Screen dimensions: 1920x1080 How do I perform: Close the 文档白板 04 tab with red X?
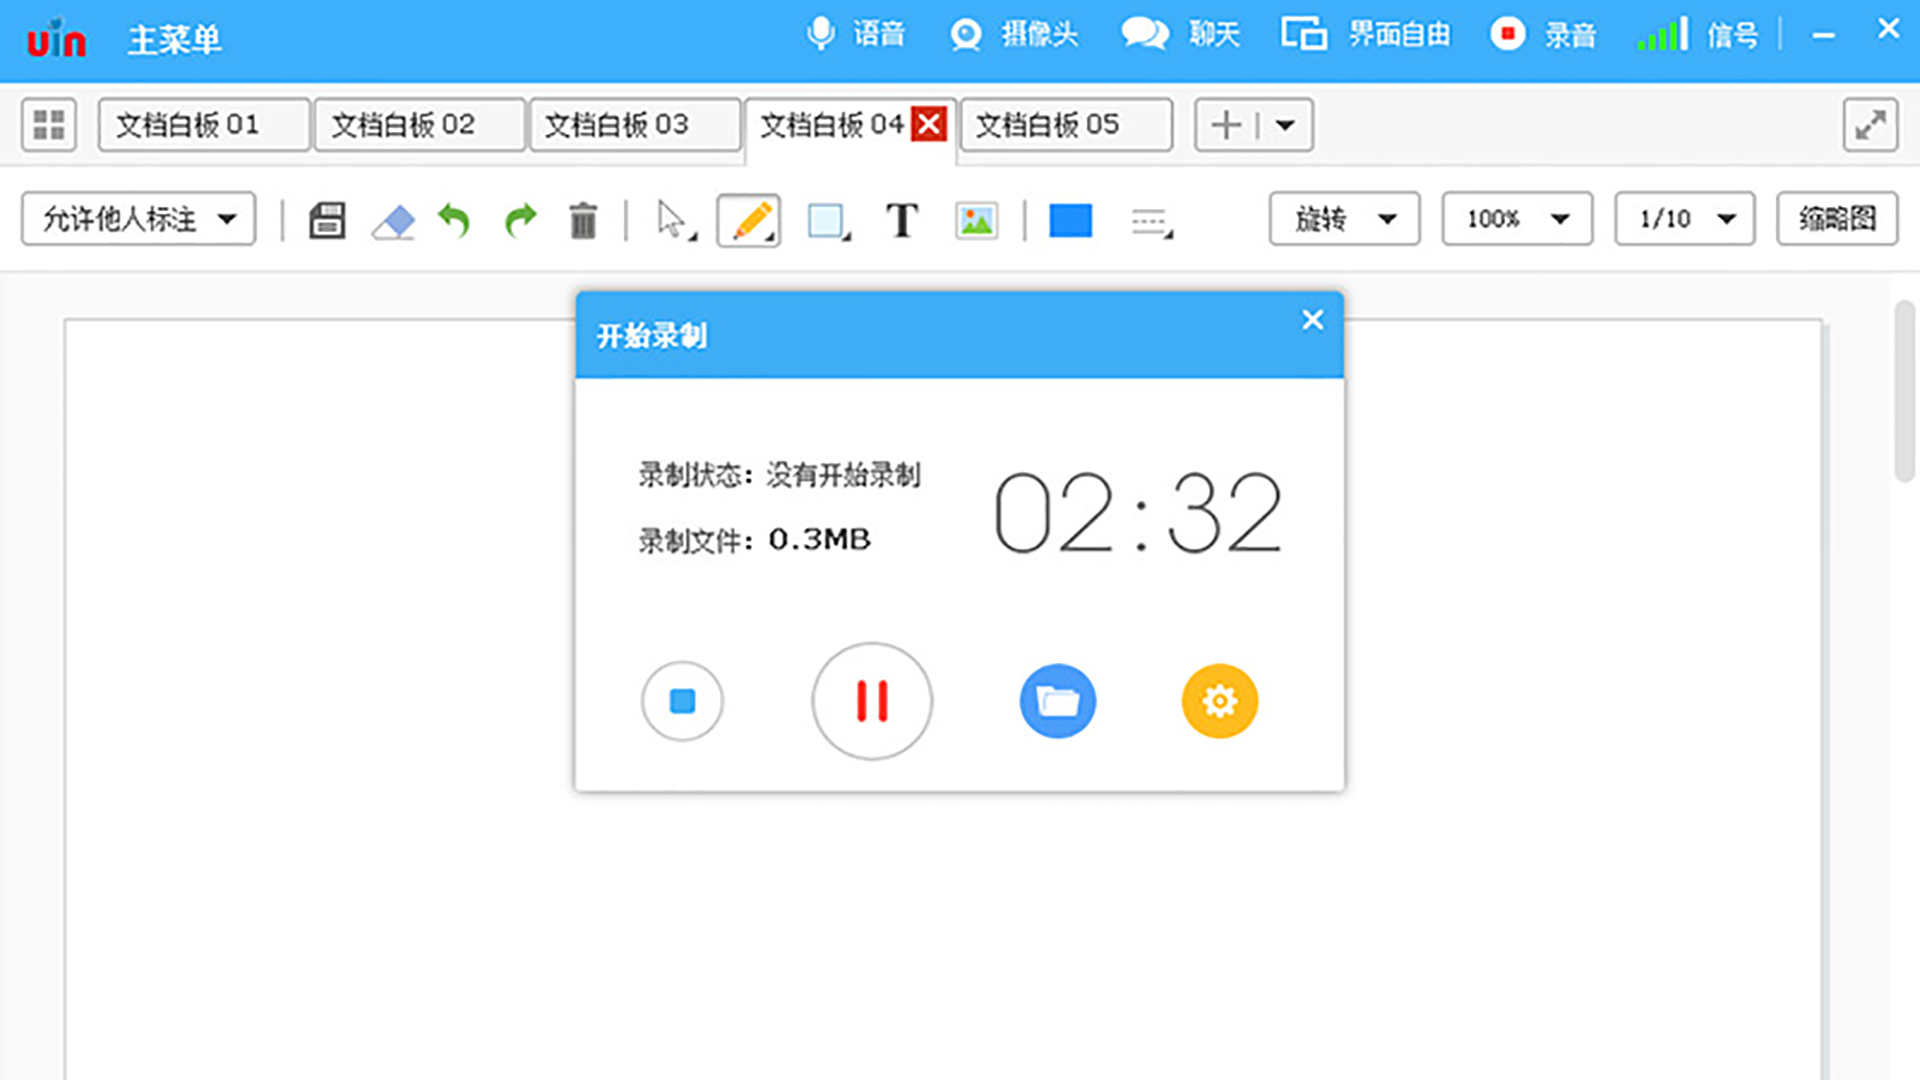pos(929,125)
